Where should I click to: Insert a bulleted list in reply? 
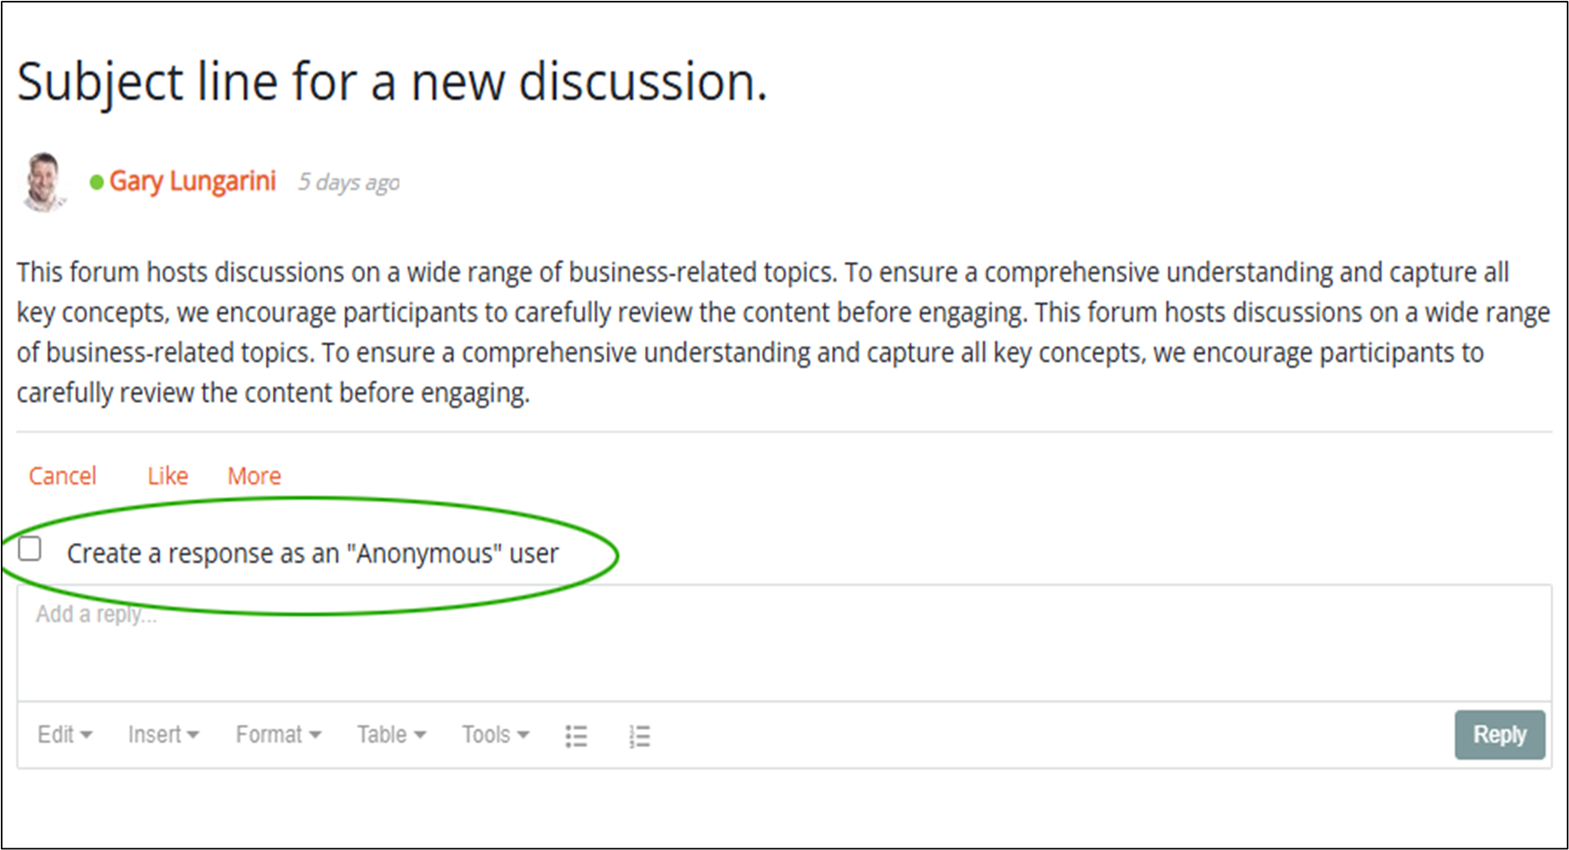(576, 736)
